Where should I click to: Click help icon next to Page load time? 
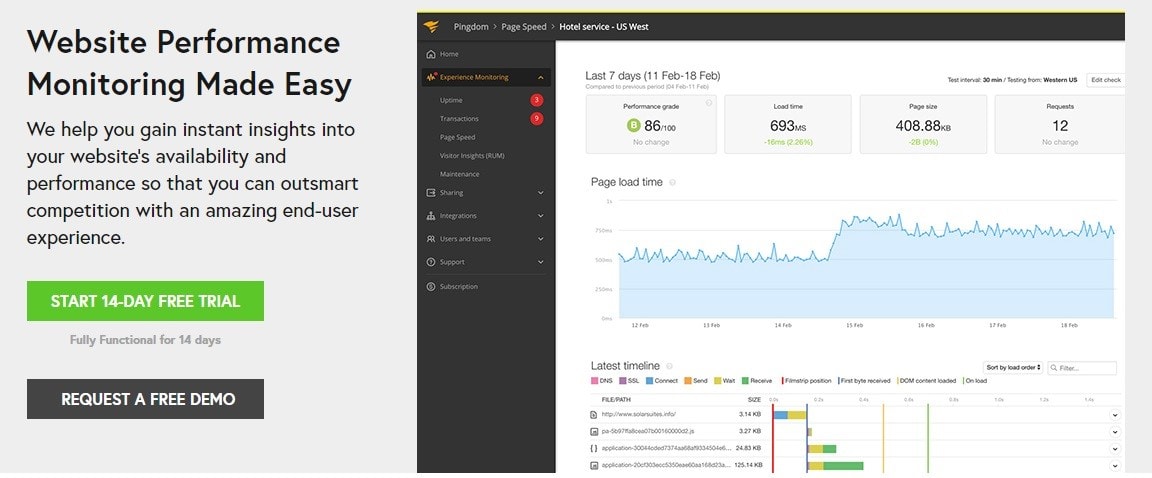click(x=672, y=182)
